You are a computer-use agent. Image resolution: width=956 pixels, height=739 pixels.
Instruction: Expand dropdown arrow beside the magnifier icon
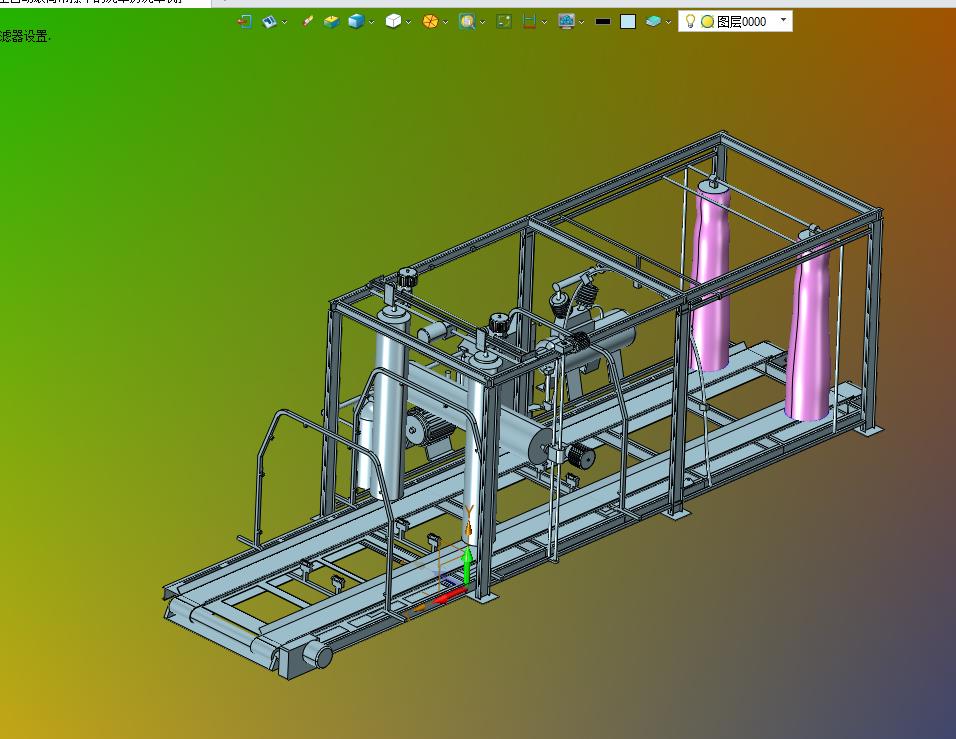click(x=482, y=22)
